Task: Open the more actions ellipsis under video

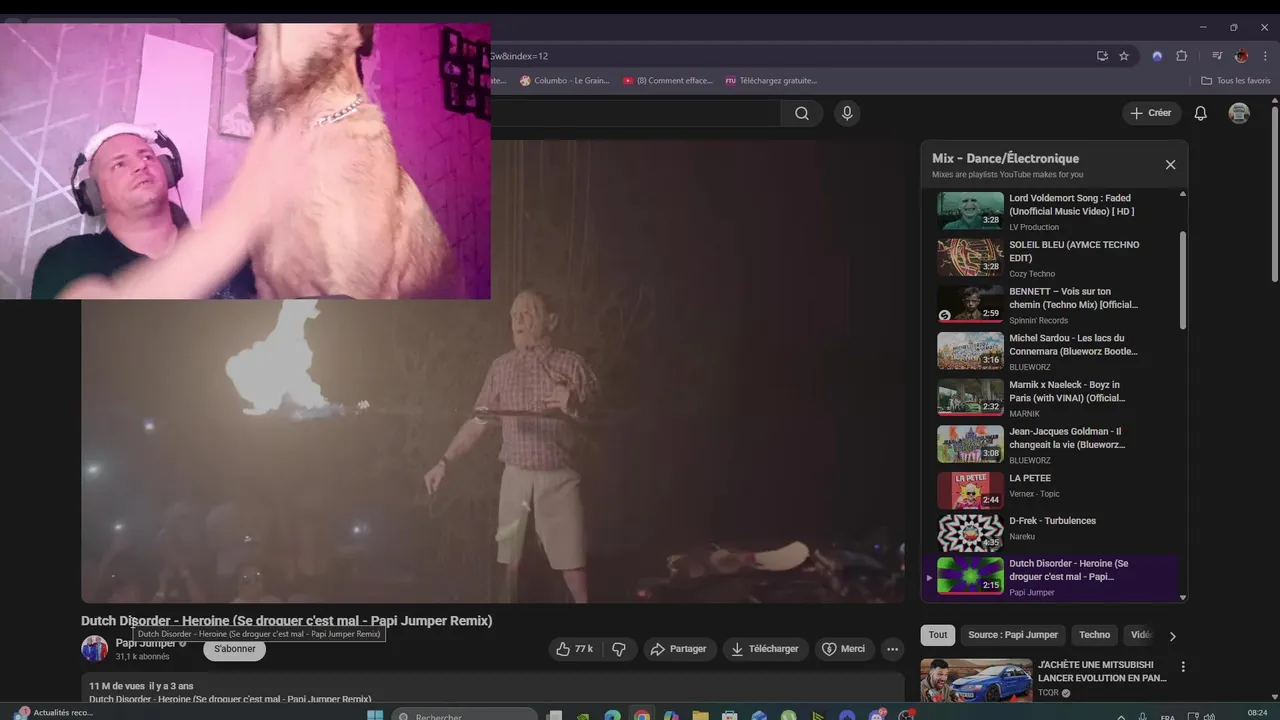Action: coord(892,649)
